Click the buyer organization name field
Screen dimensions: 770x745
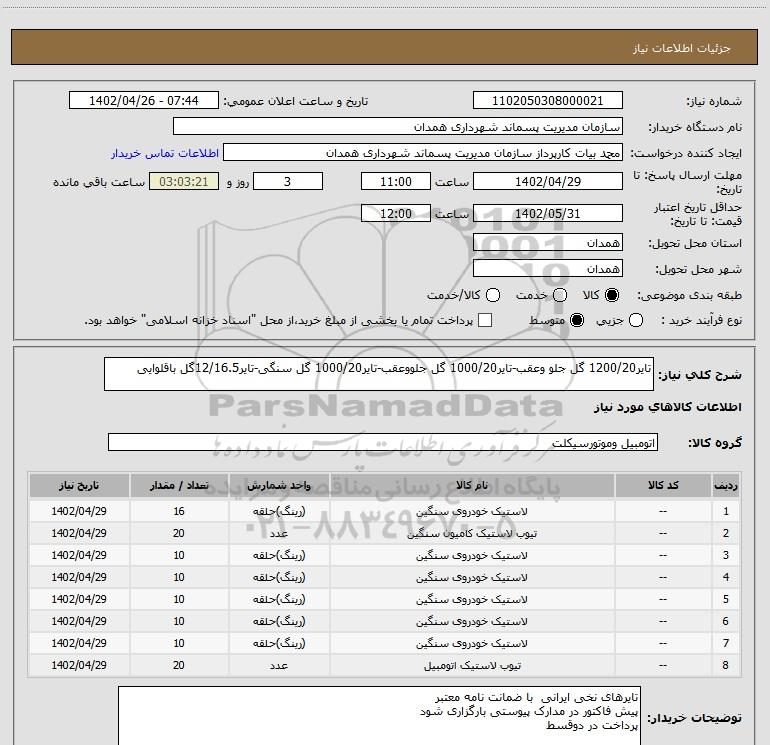click(x=398, y=127)
